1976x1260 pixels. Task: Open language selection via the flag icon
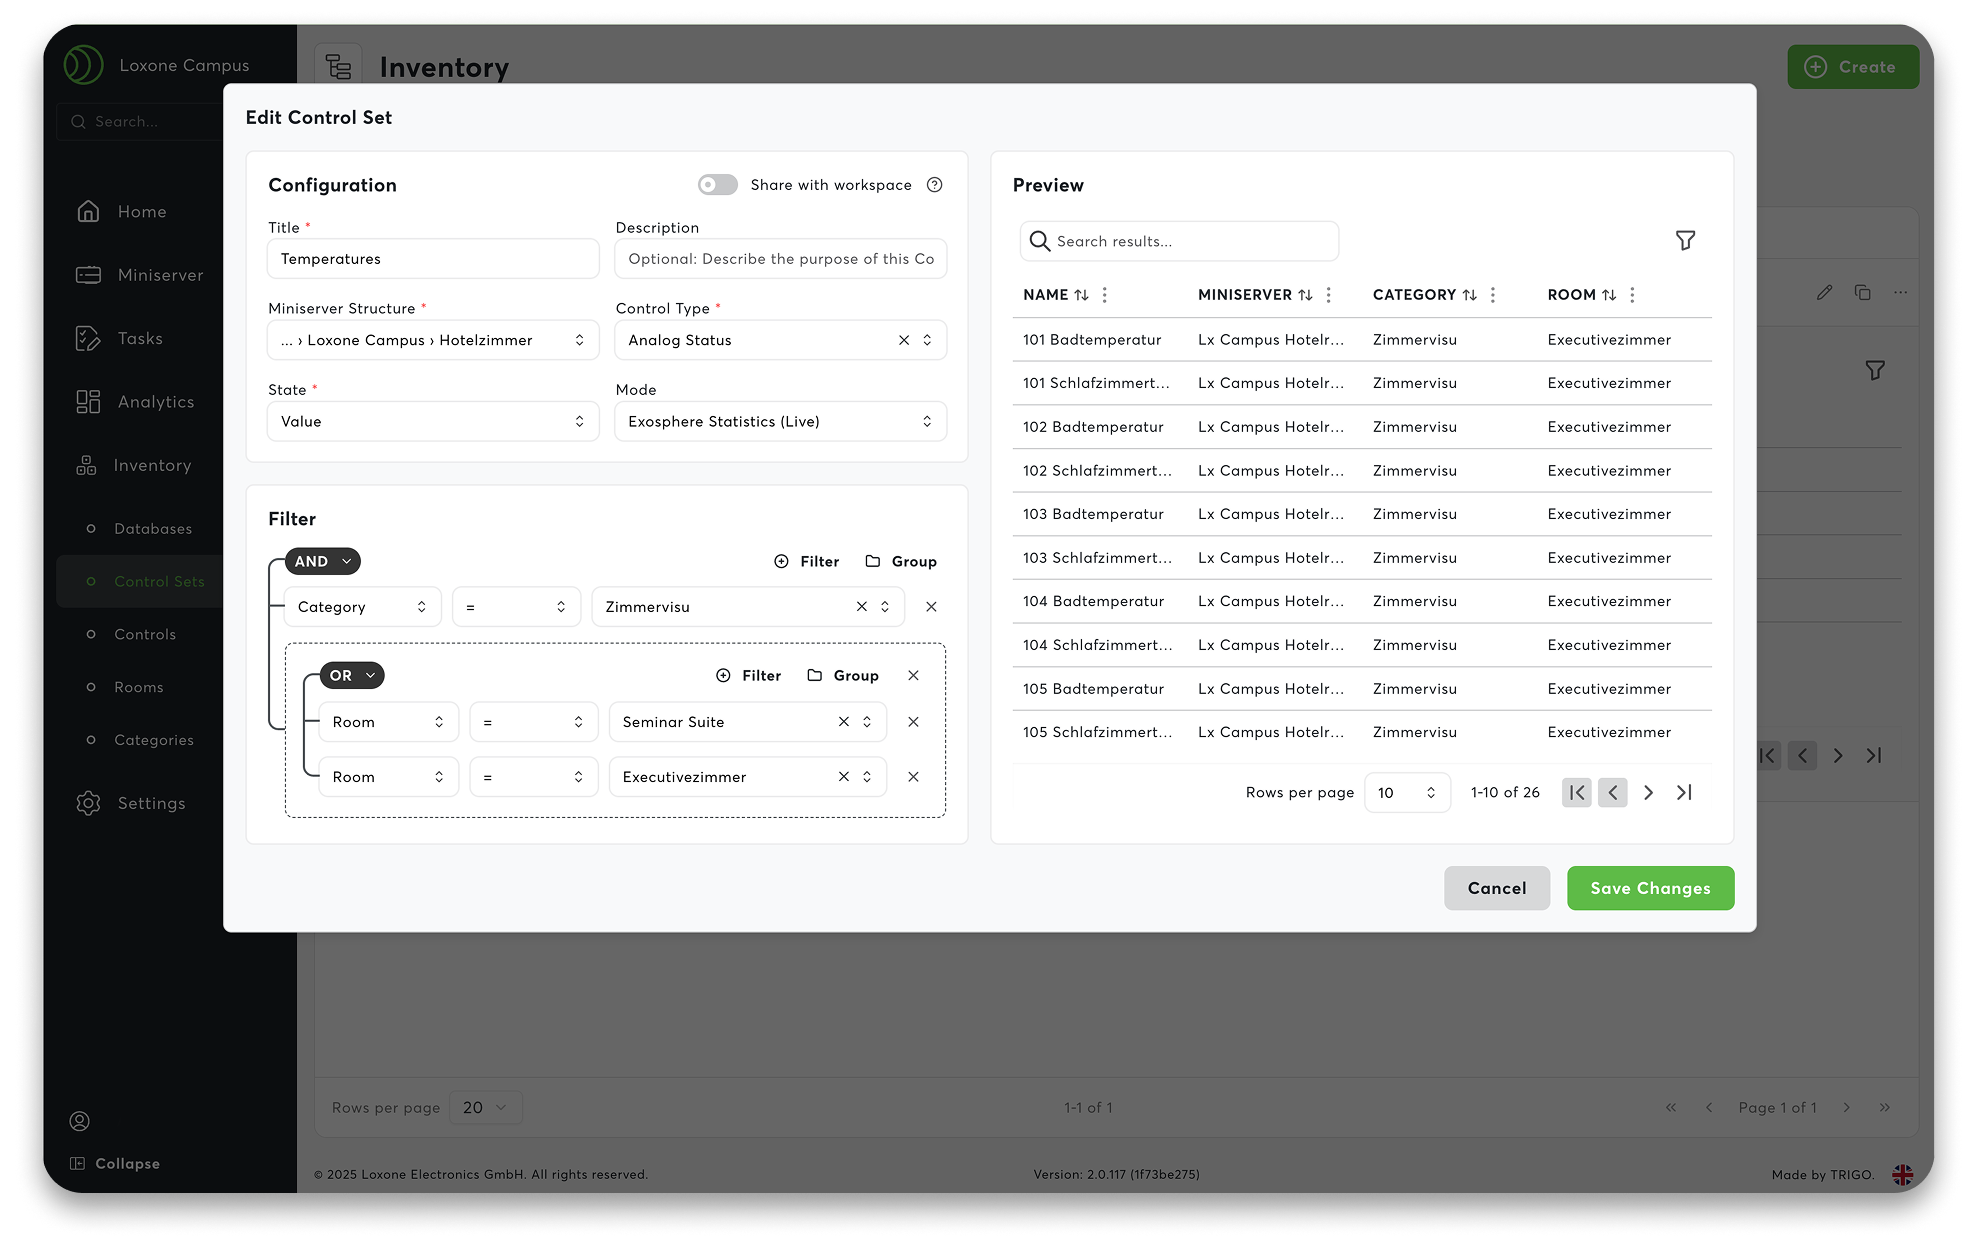(1902, 1175)
